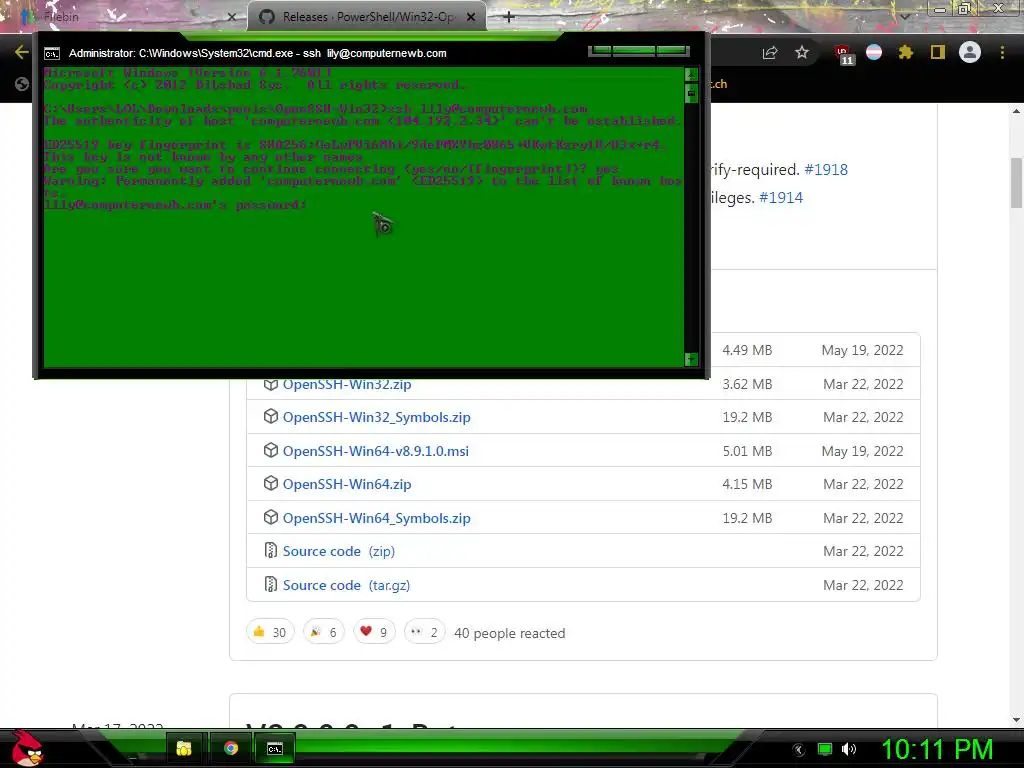Open File Explorer from the taskbar

(184, 748)
